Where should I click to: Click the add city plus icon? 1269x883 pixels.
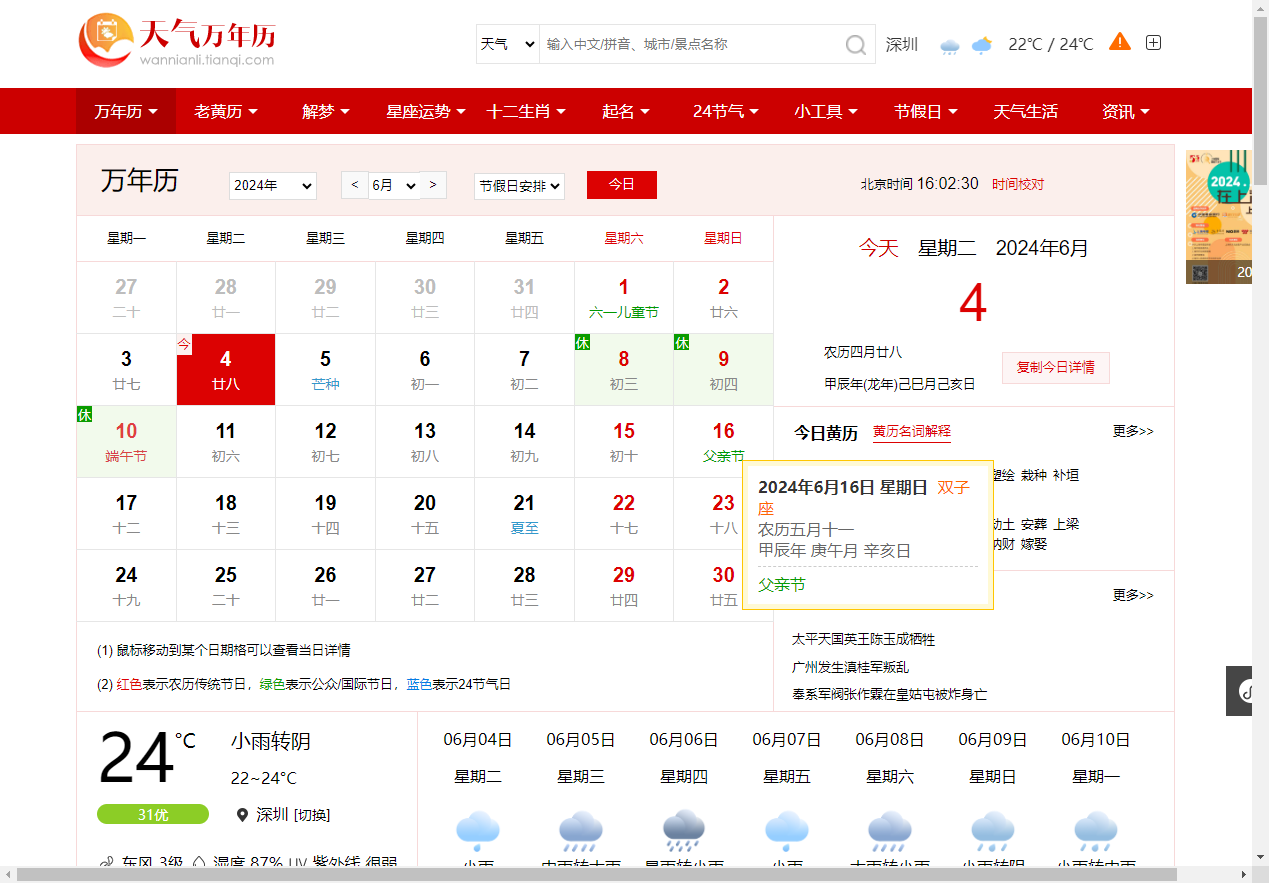point(1153,43)
